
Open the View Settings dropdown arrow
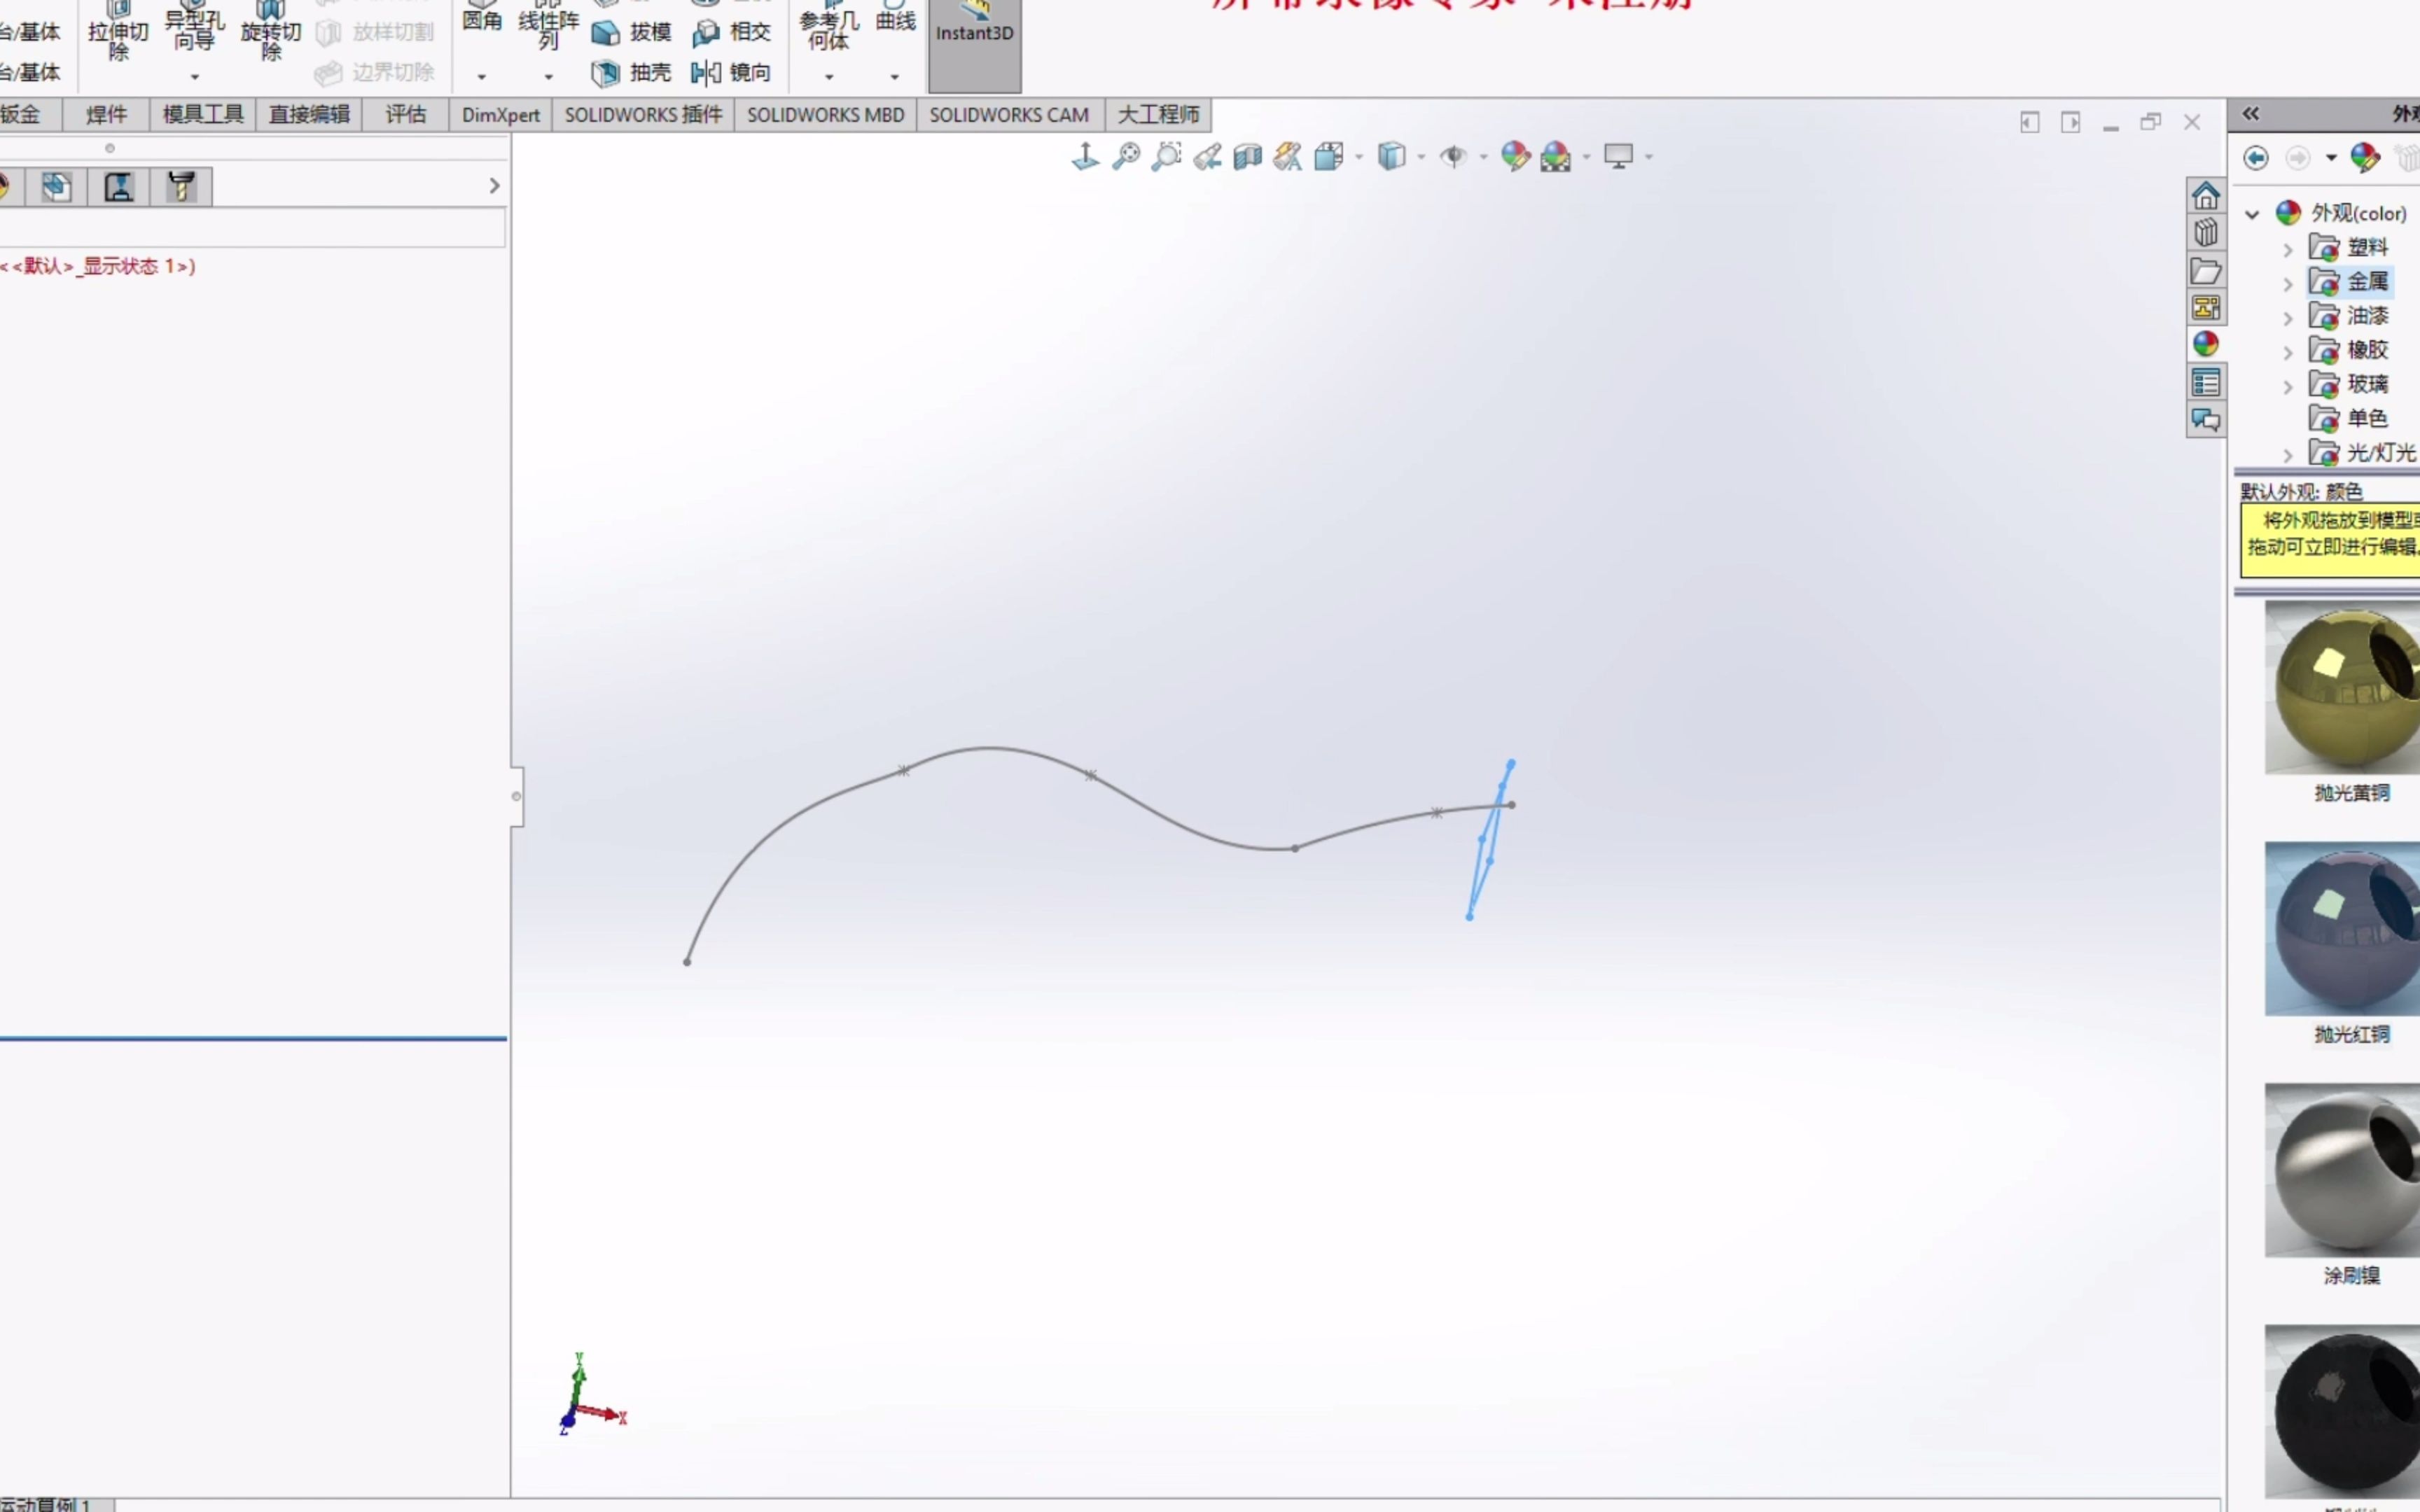point(1648,157)
